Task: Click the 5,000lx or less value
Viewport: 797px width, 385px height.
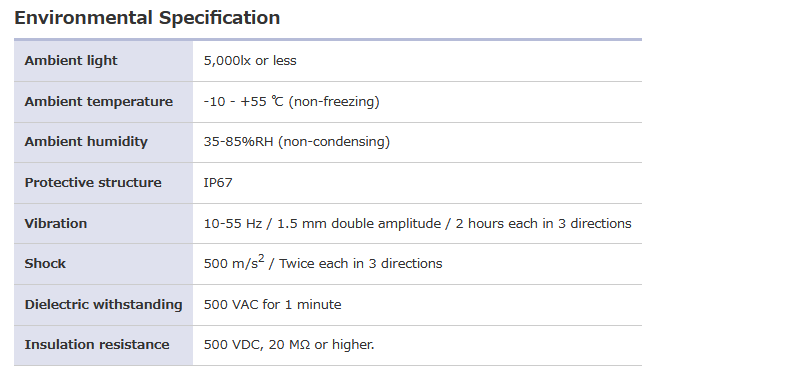Action: [x=250, y=61]
